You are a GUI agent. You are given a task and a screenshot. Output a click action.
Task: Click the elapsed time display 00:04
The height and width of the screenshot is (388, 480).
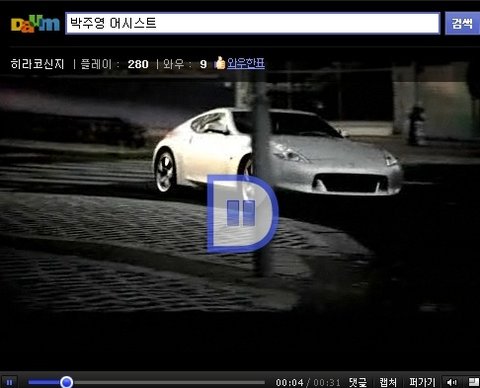289,382
